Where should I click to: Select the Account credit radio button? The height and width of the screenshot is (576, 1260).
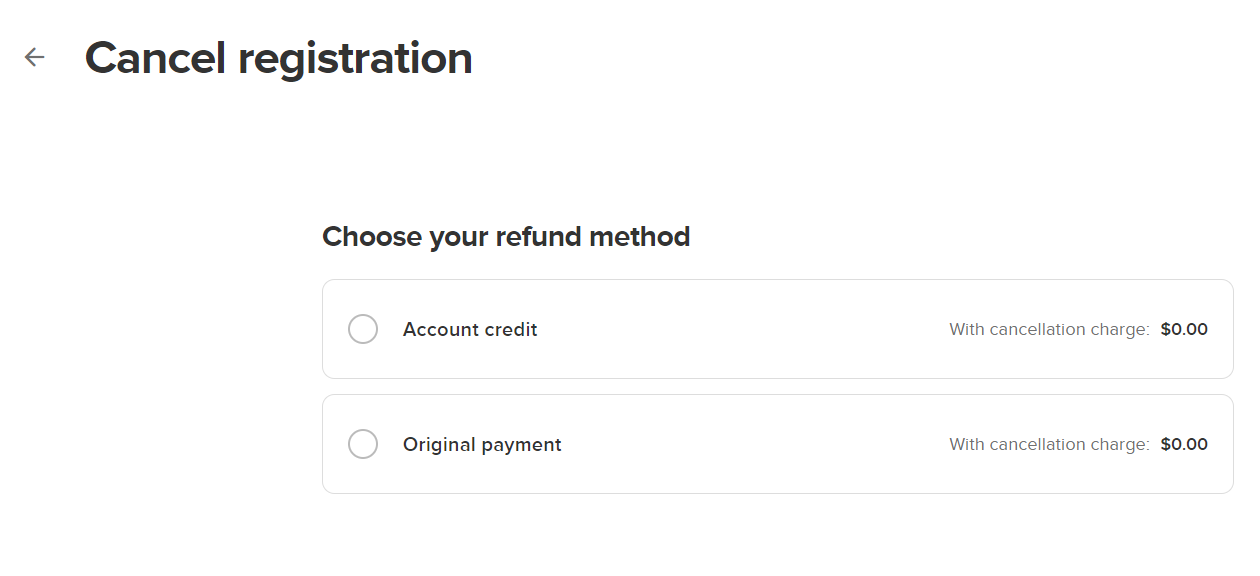tap(363, 329)
